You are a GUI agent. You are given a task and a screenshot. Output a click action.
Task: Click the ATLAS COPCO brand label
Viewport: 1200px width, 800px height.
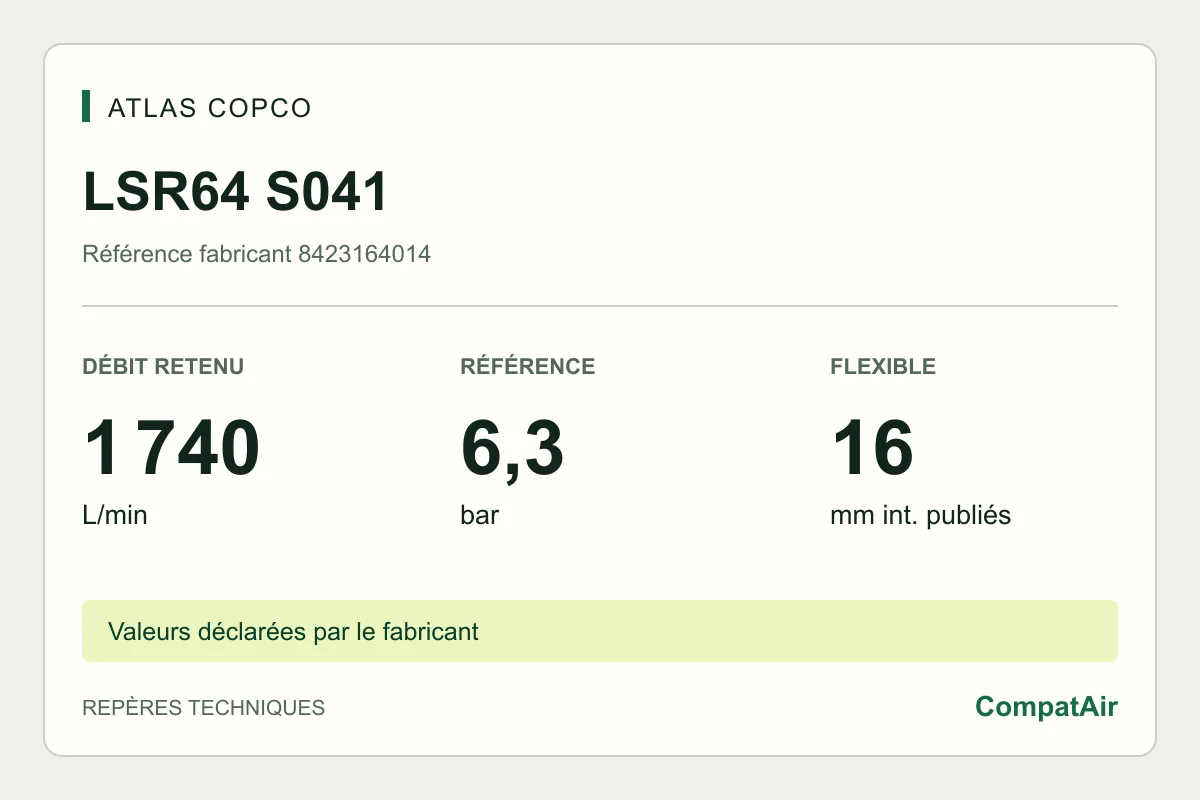tap(210, 108)
